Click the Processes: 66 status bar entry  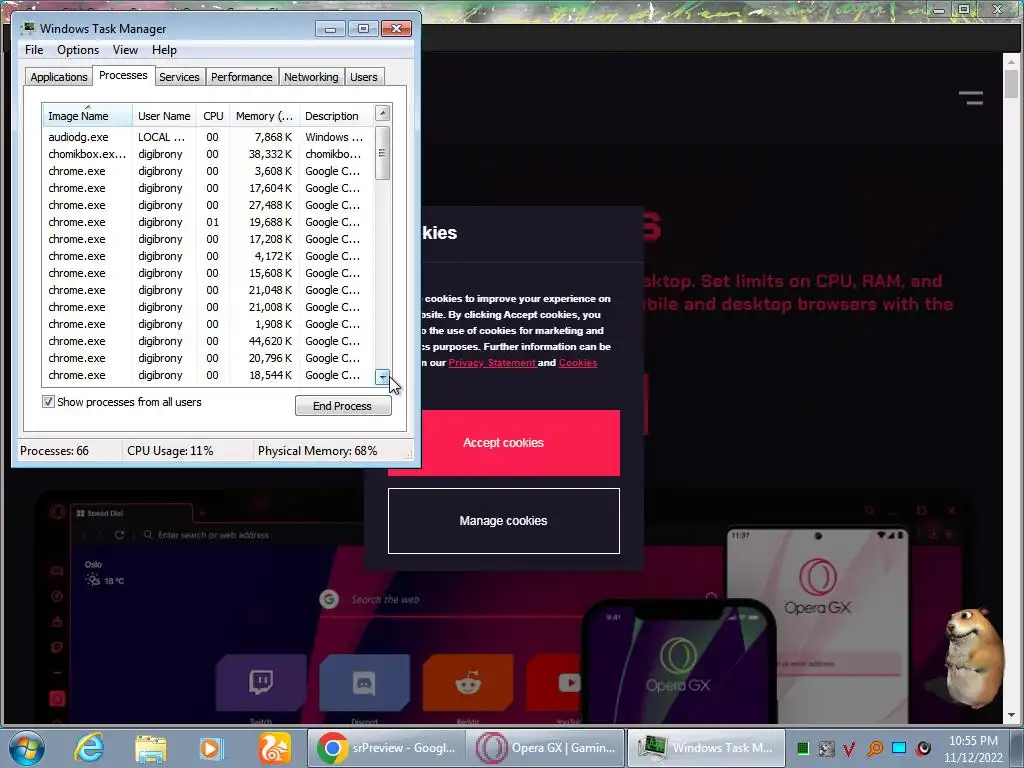54,451
